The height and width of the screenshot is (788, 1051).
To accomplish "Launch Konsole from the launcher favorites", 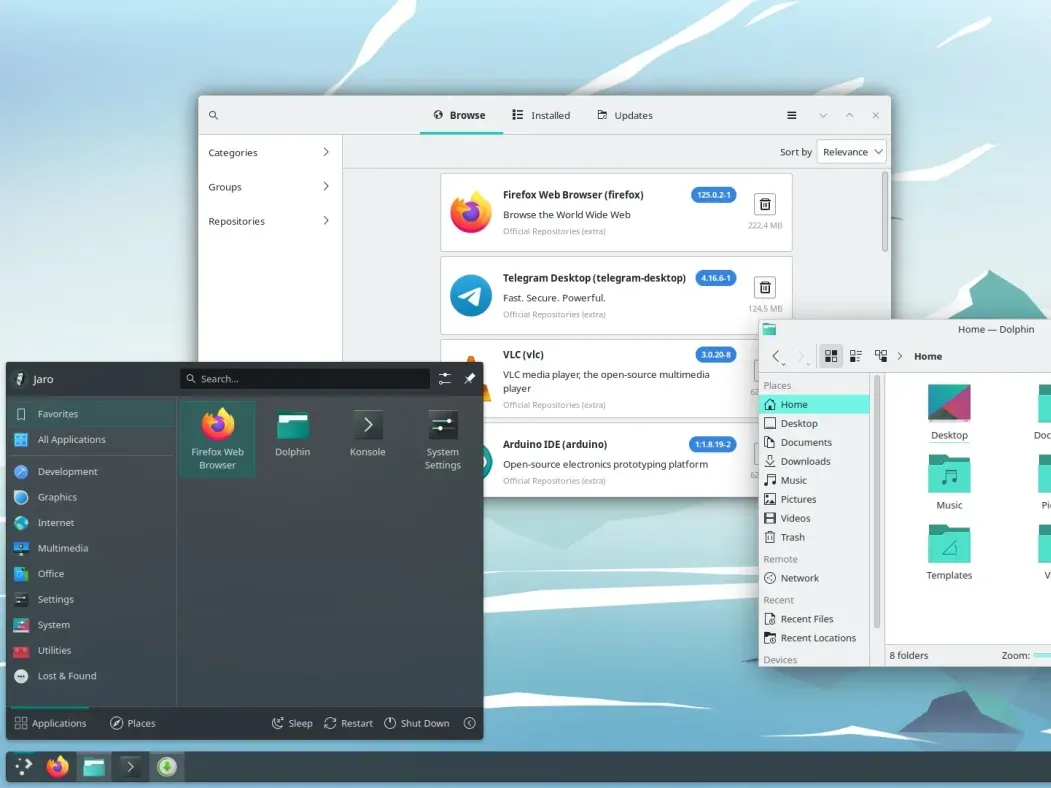I will click(x=367, y=438).
